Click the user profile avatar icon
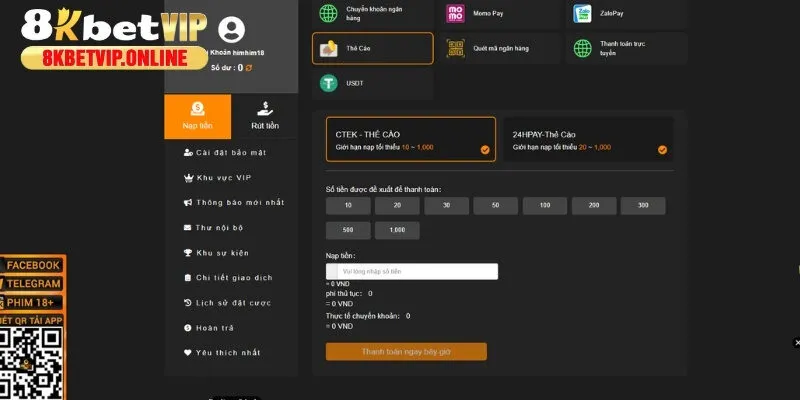Screen dimensions: 800x400 coord(230,28)
